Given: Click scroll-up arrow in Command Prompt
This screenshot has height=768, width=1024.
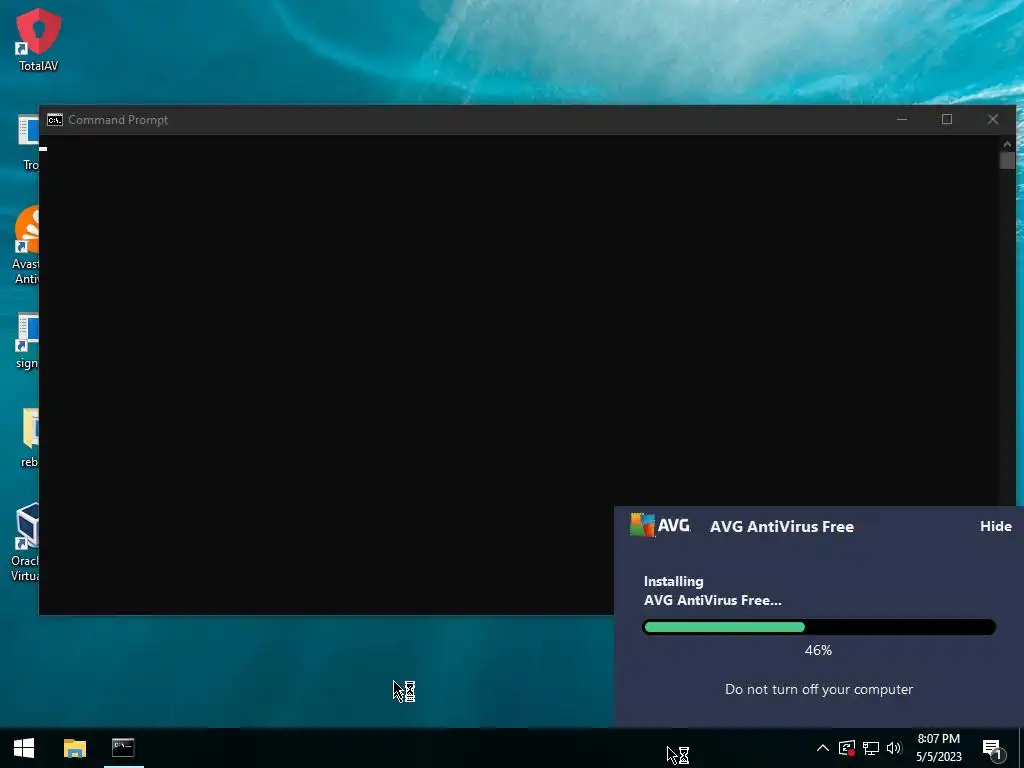Looking at the screenshot, I should [x=1006, y=144].
